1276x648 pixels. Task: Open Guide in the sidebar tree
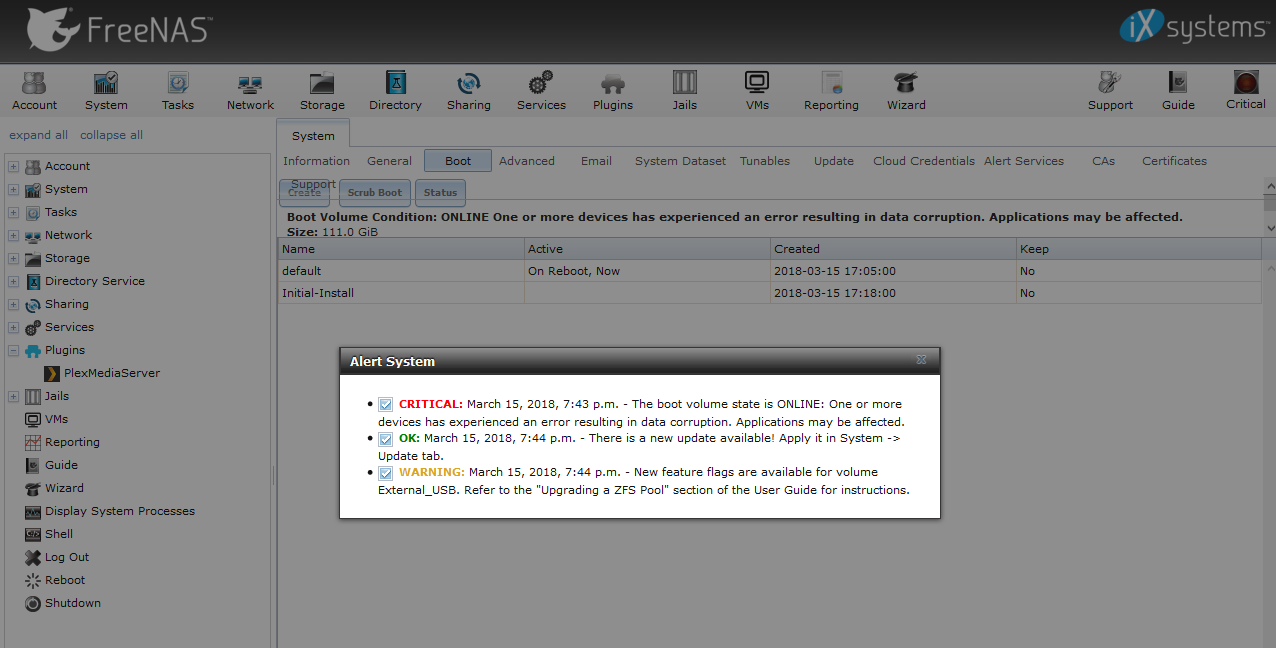(x=51, y=465)
